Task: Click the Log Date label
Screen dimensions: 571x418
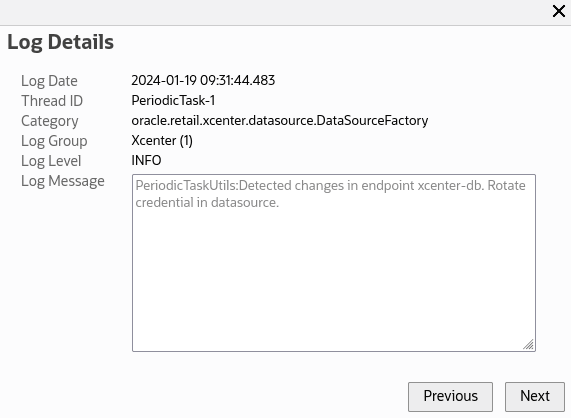Action: point(49,81)
